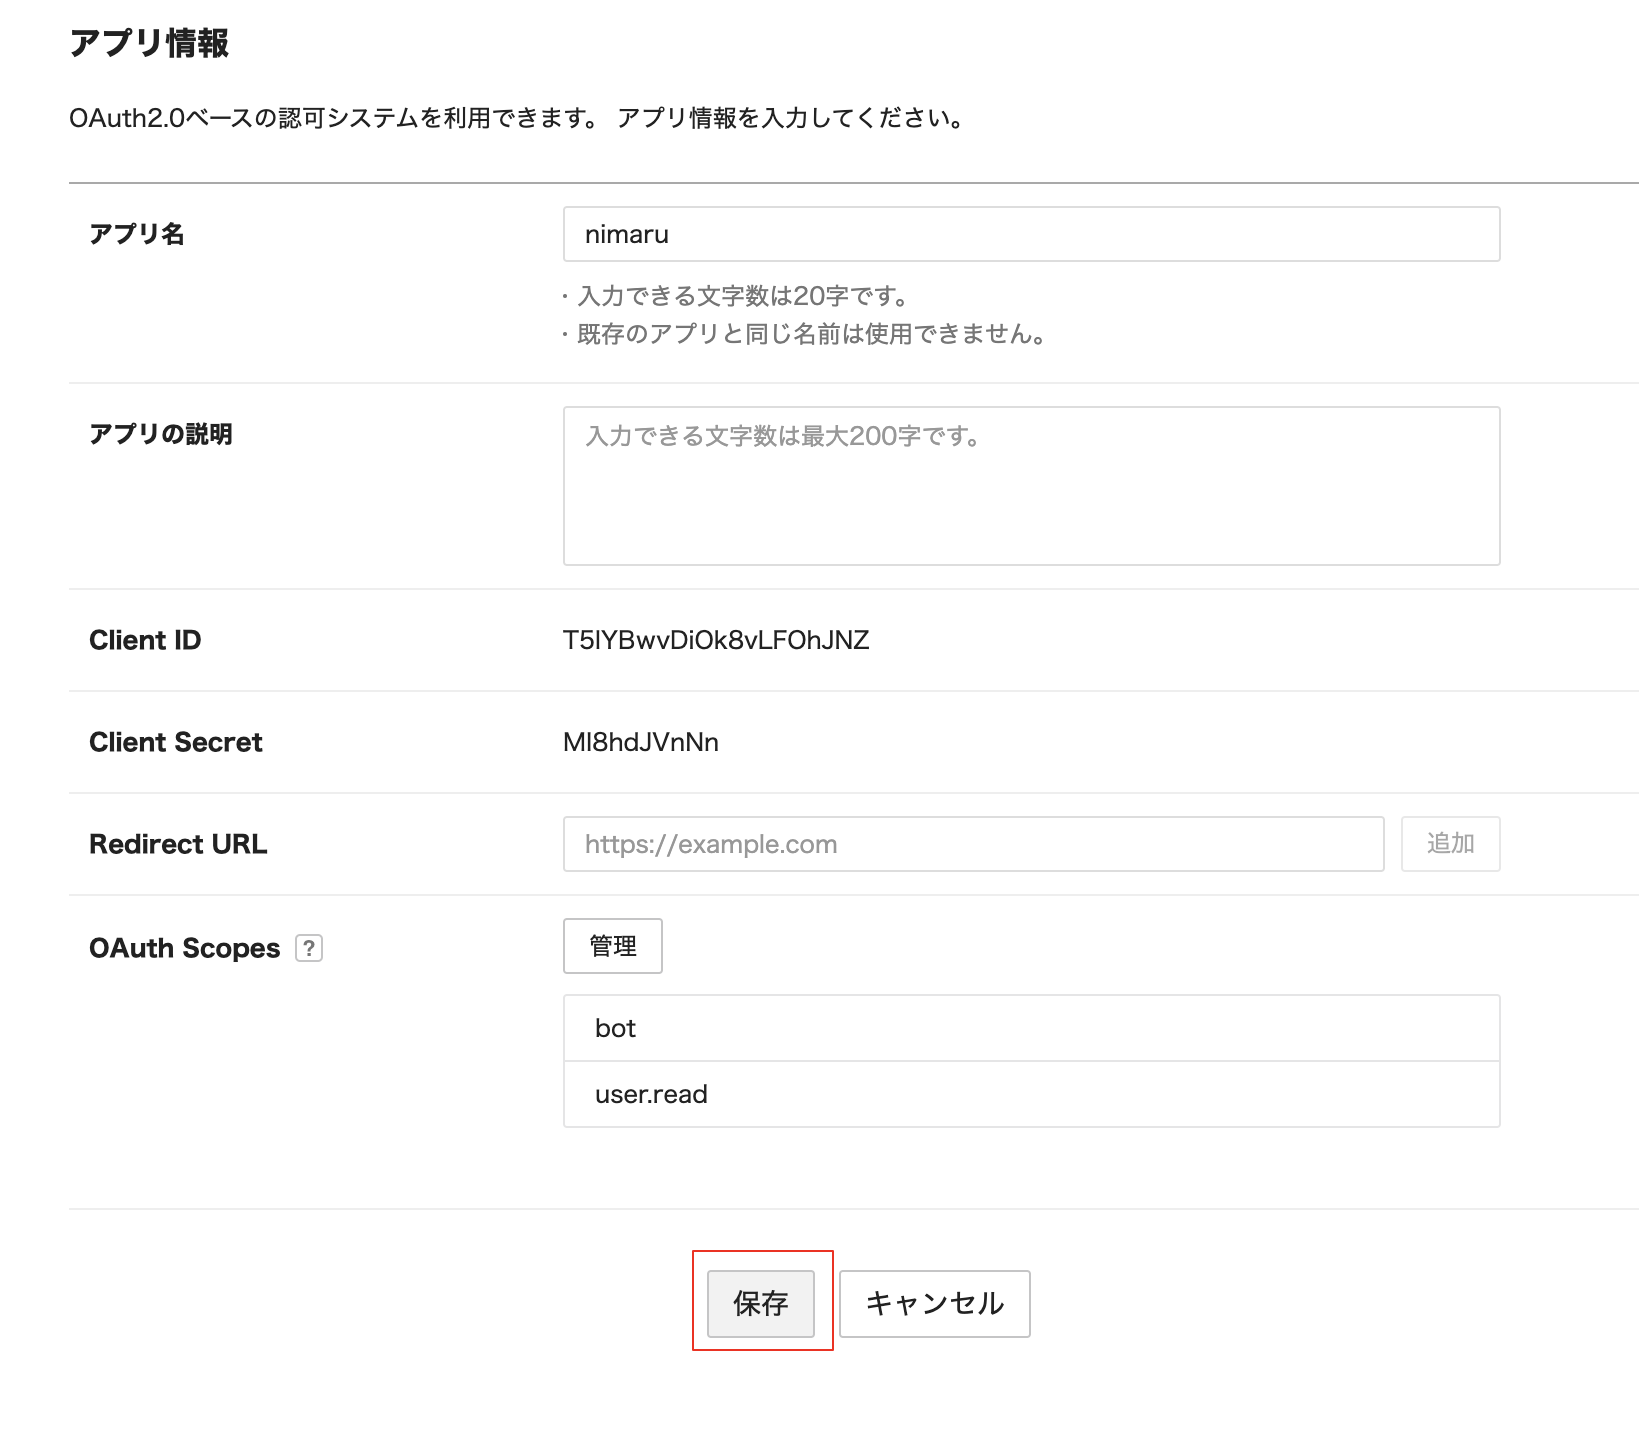This screenshot has width=1639, height=1442.
Task: Click the OAuth Scopes label
Action: coord(182,948)
